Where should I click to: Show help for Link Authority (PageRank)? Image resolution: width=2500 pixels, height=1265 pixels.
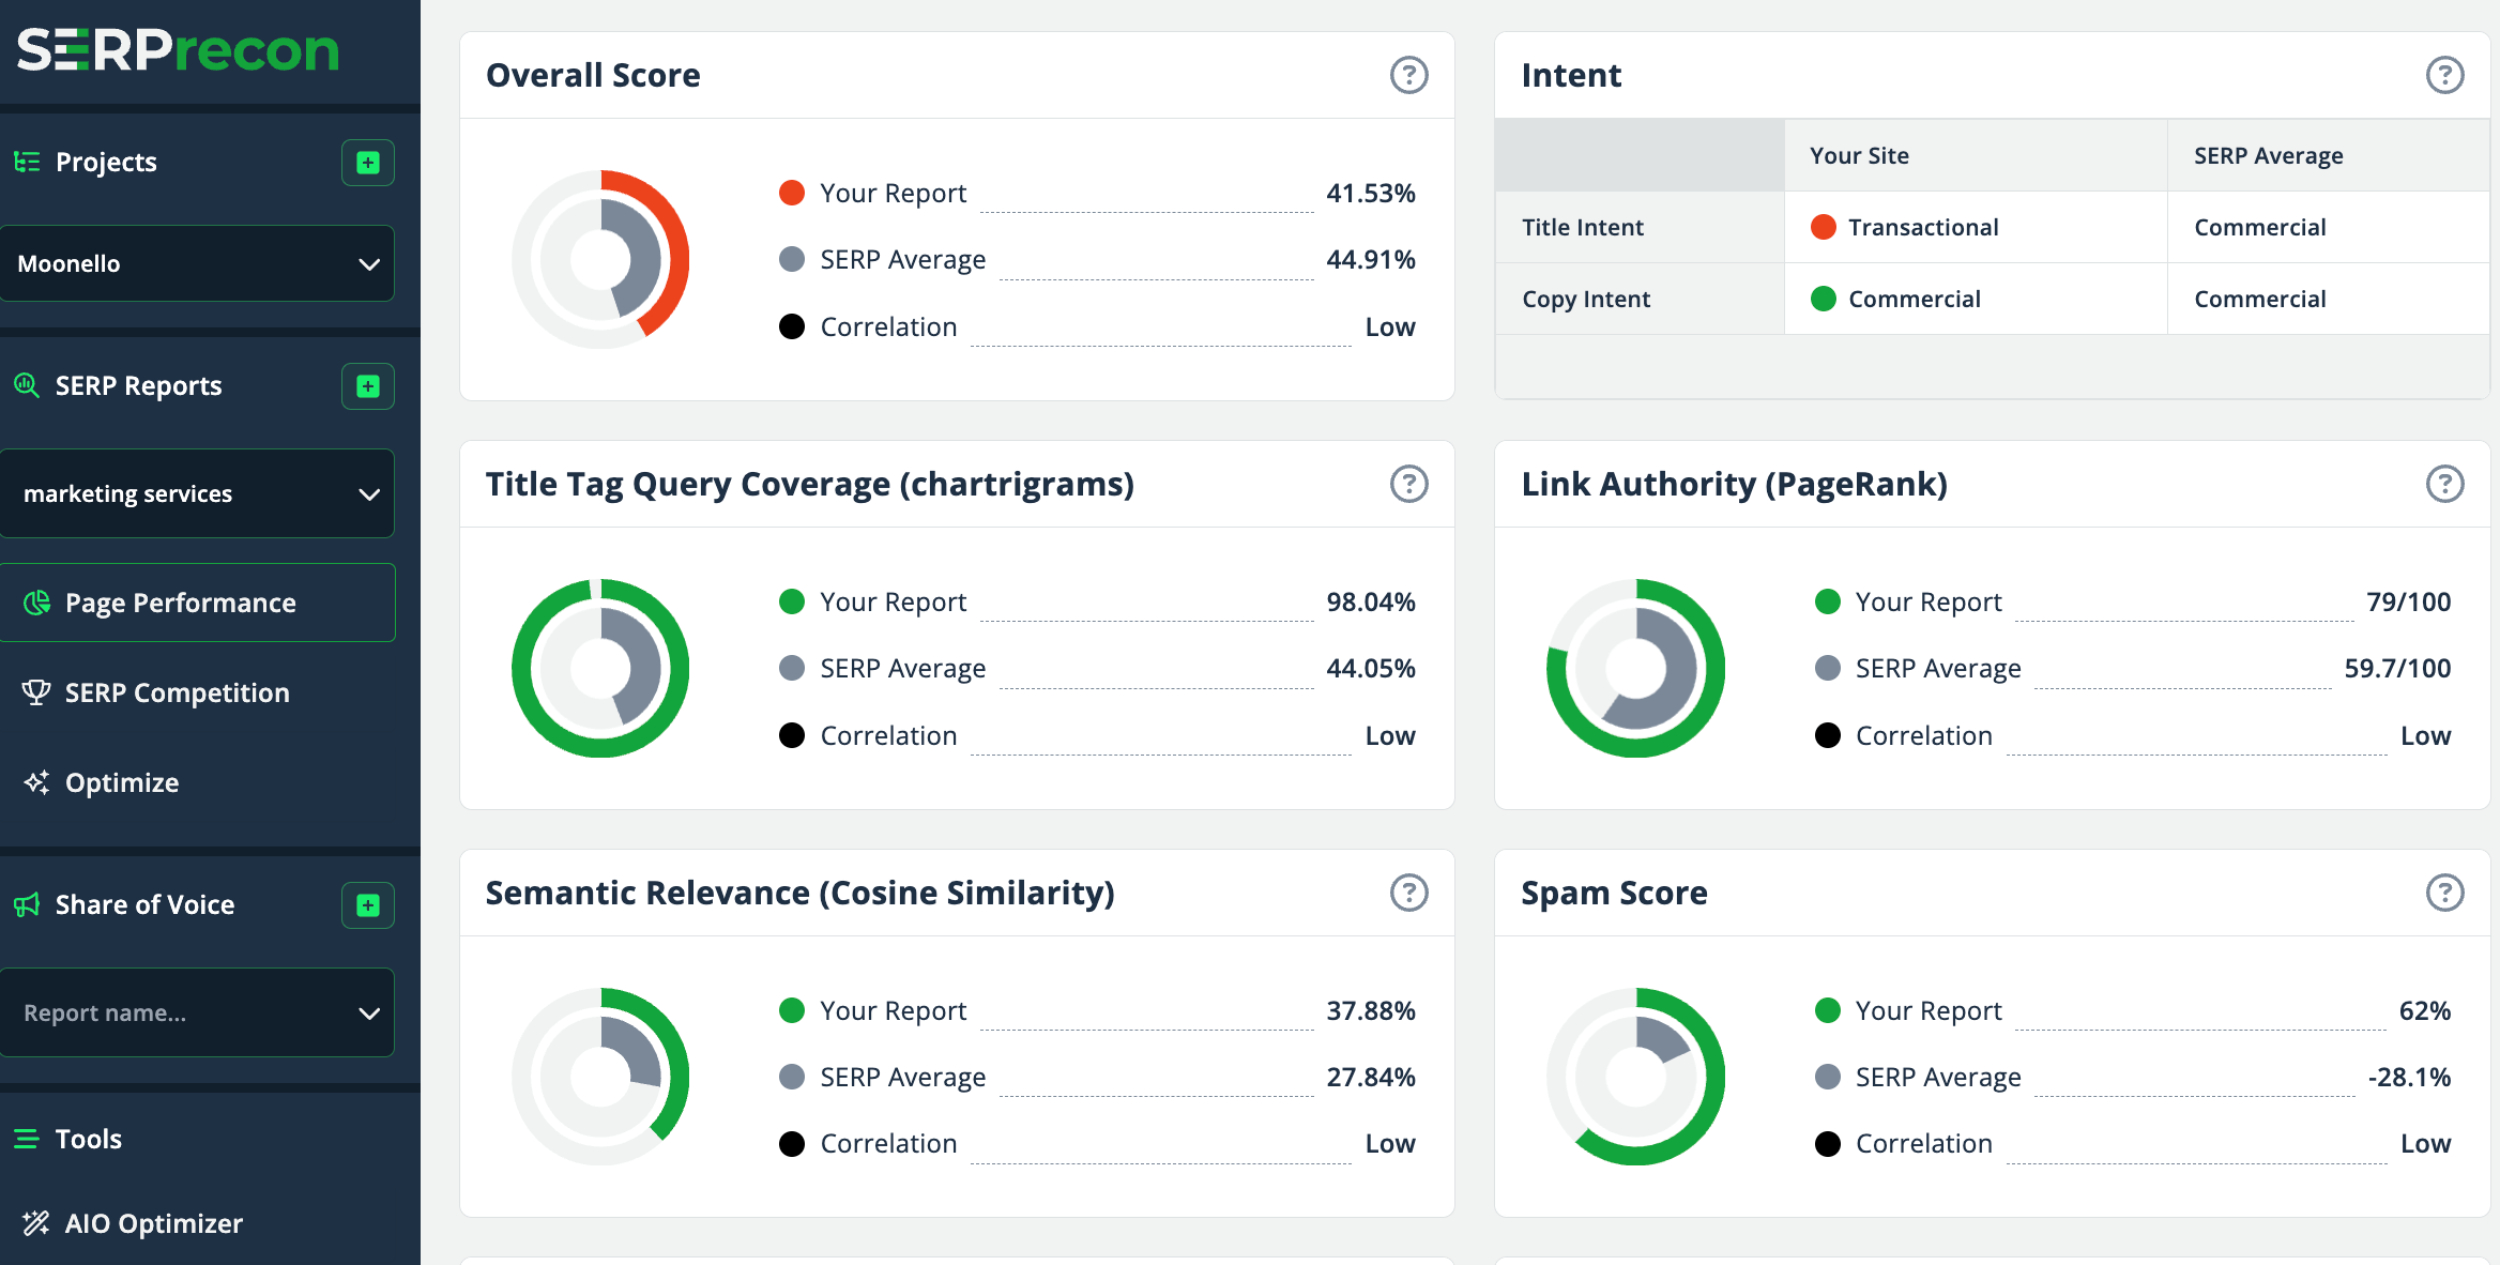pyautogui.click(x=2444, y=484)
